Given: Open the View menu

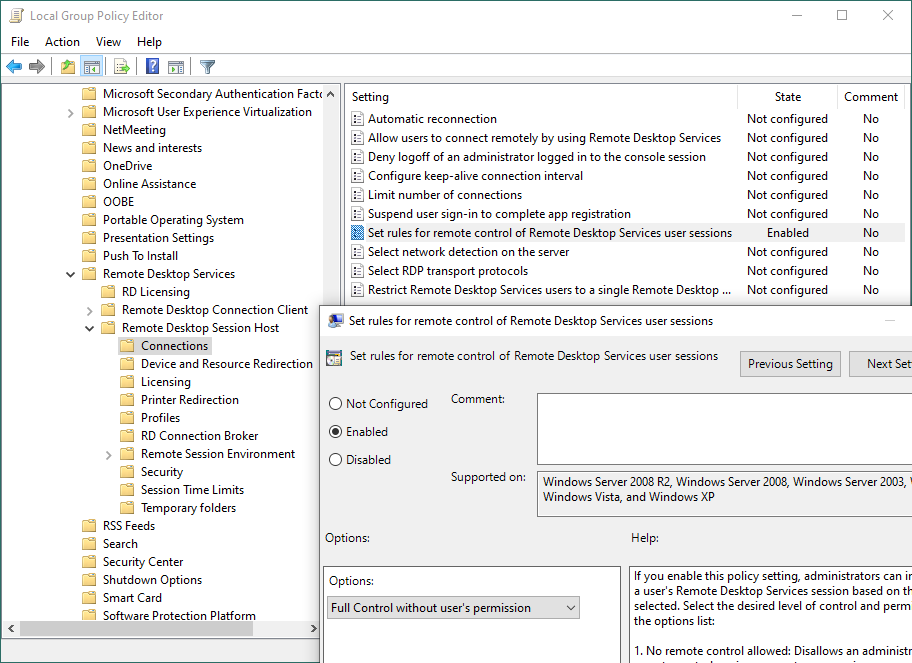Looking at the screenshot, I should (108, 42).
